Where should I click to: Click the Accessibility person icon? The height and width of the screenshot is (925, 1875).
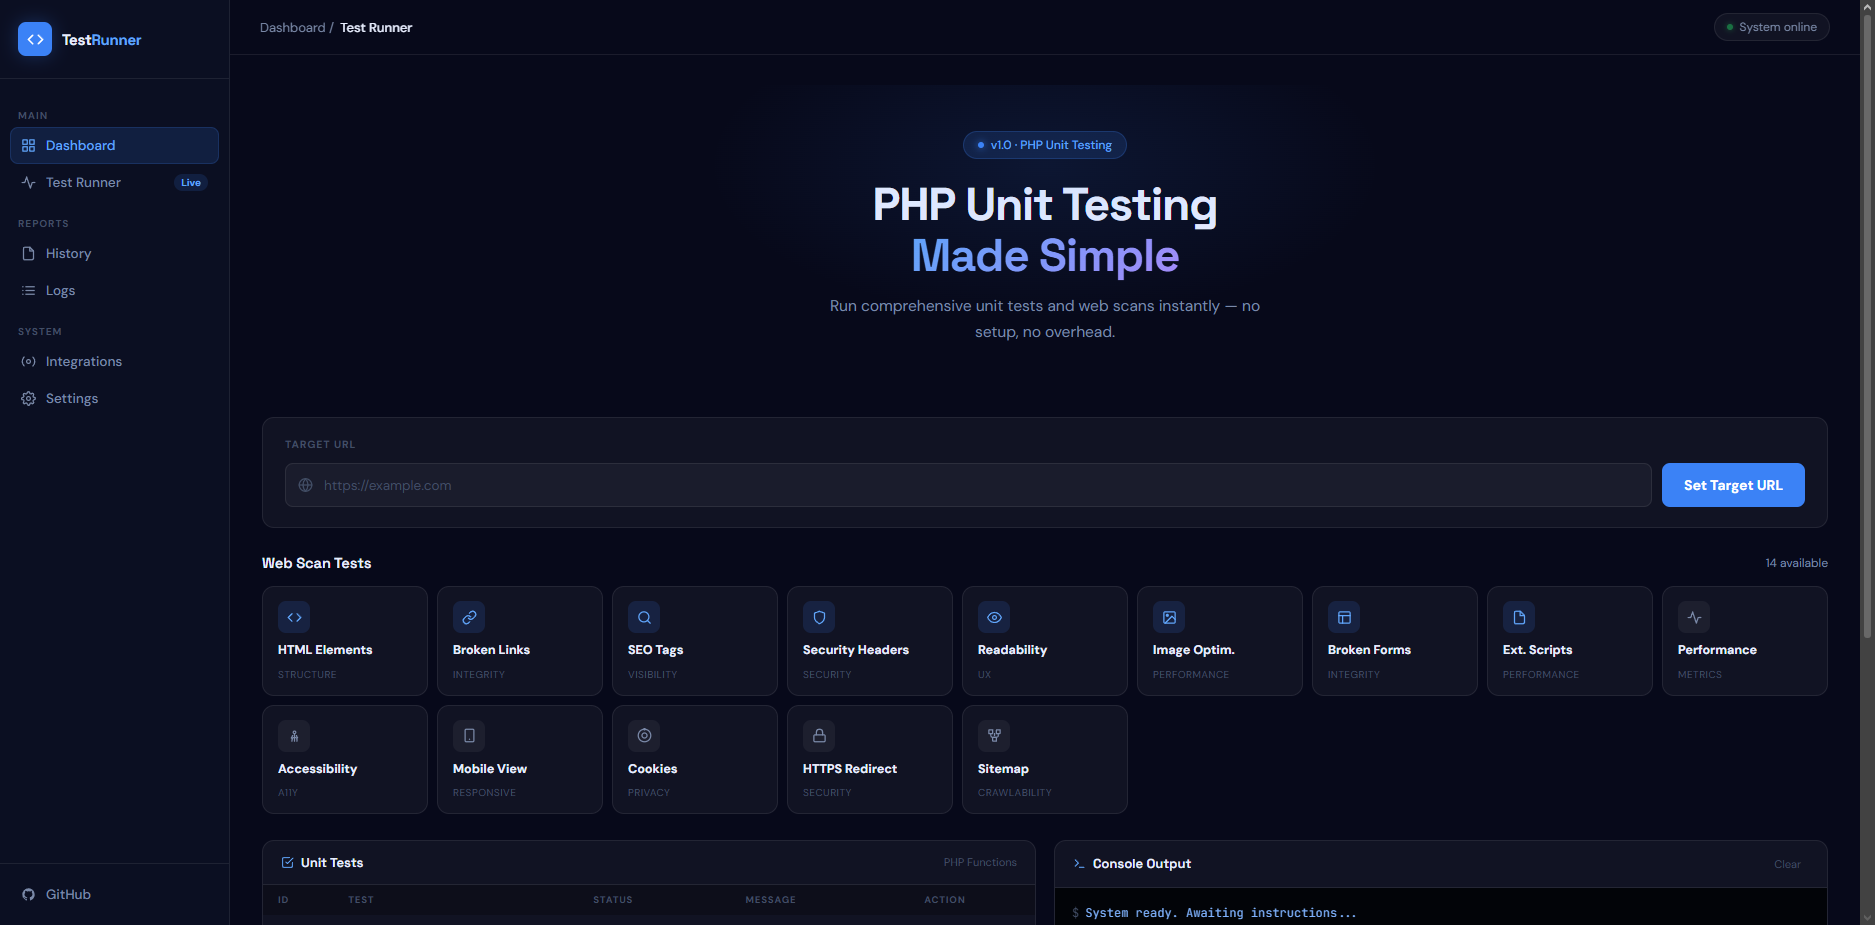[294, 736]
